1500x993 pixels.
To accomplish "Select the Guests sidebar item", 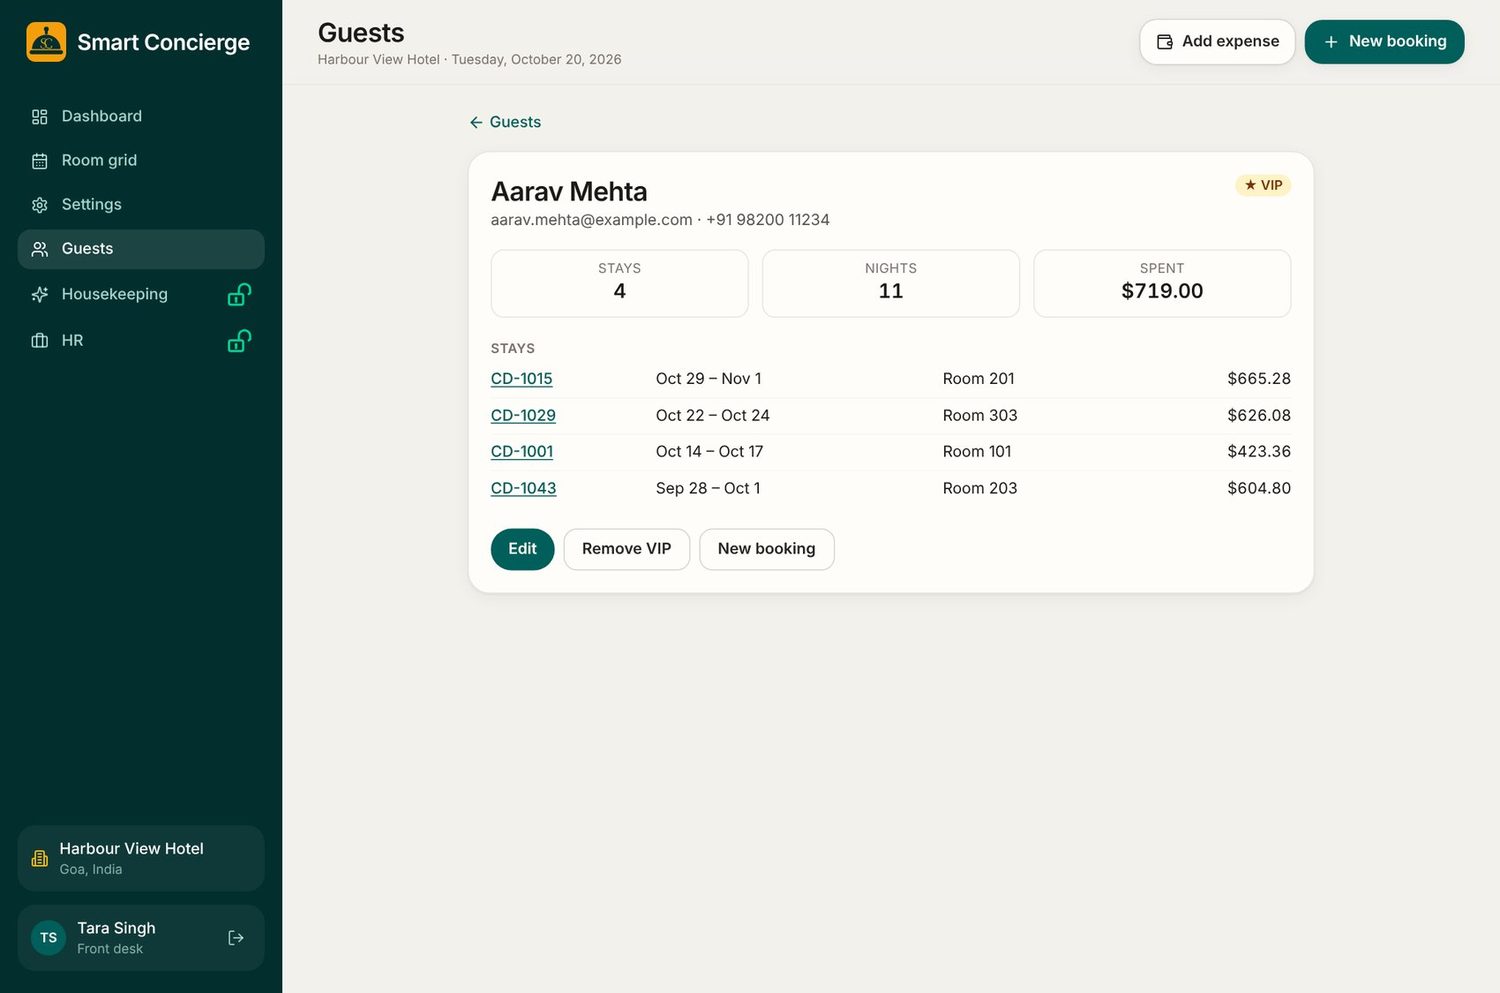I will (x=141, y=249).
